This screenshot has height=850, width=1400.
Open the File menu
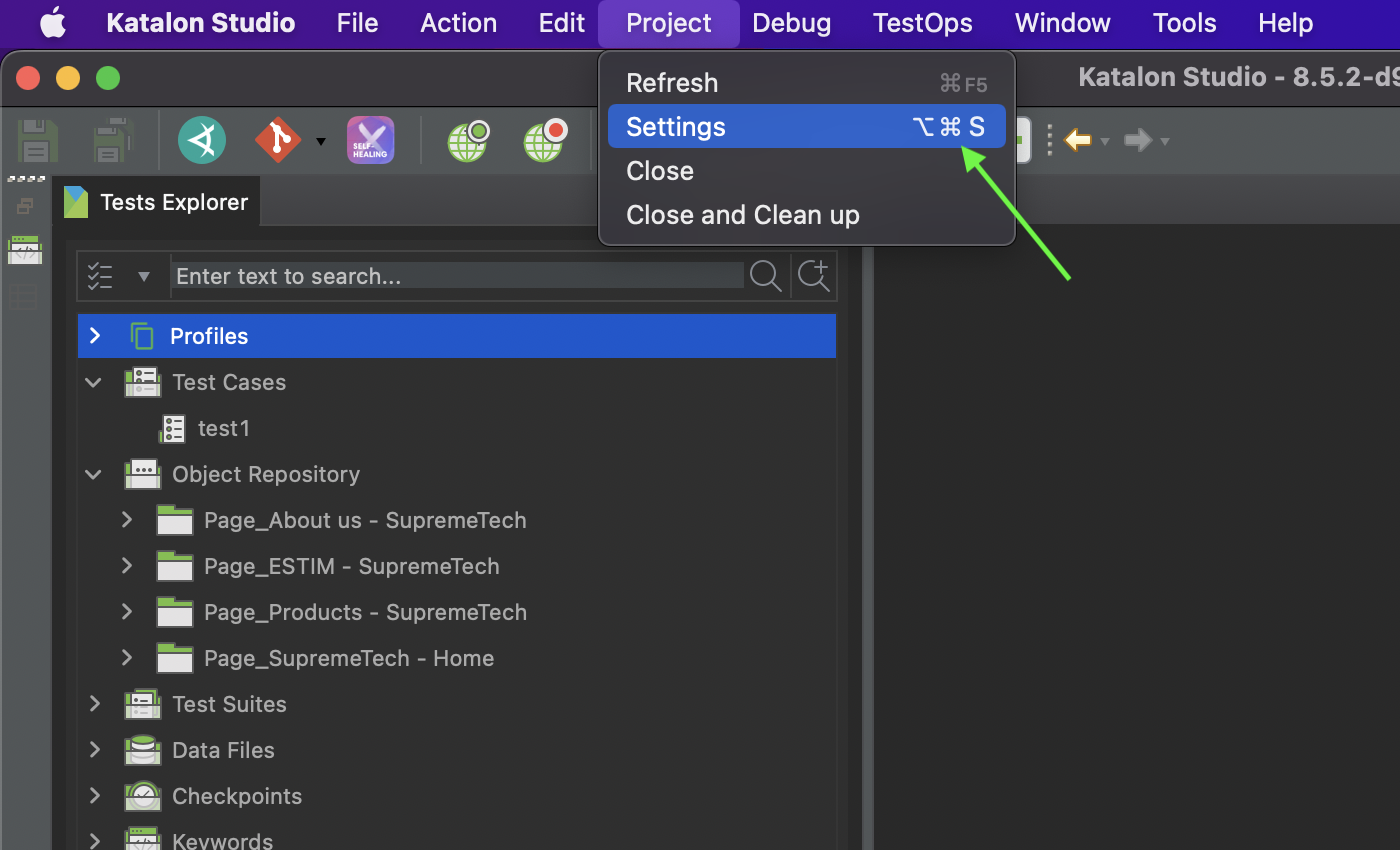pos(358,23)
